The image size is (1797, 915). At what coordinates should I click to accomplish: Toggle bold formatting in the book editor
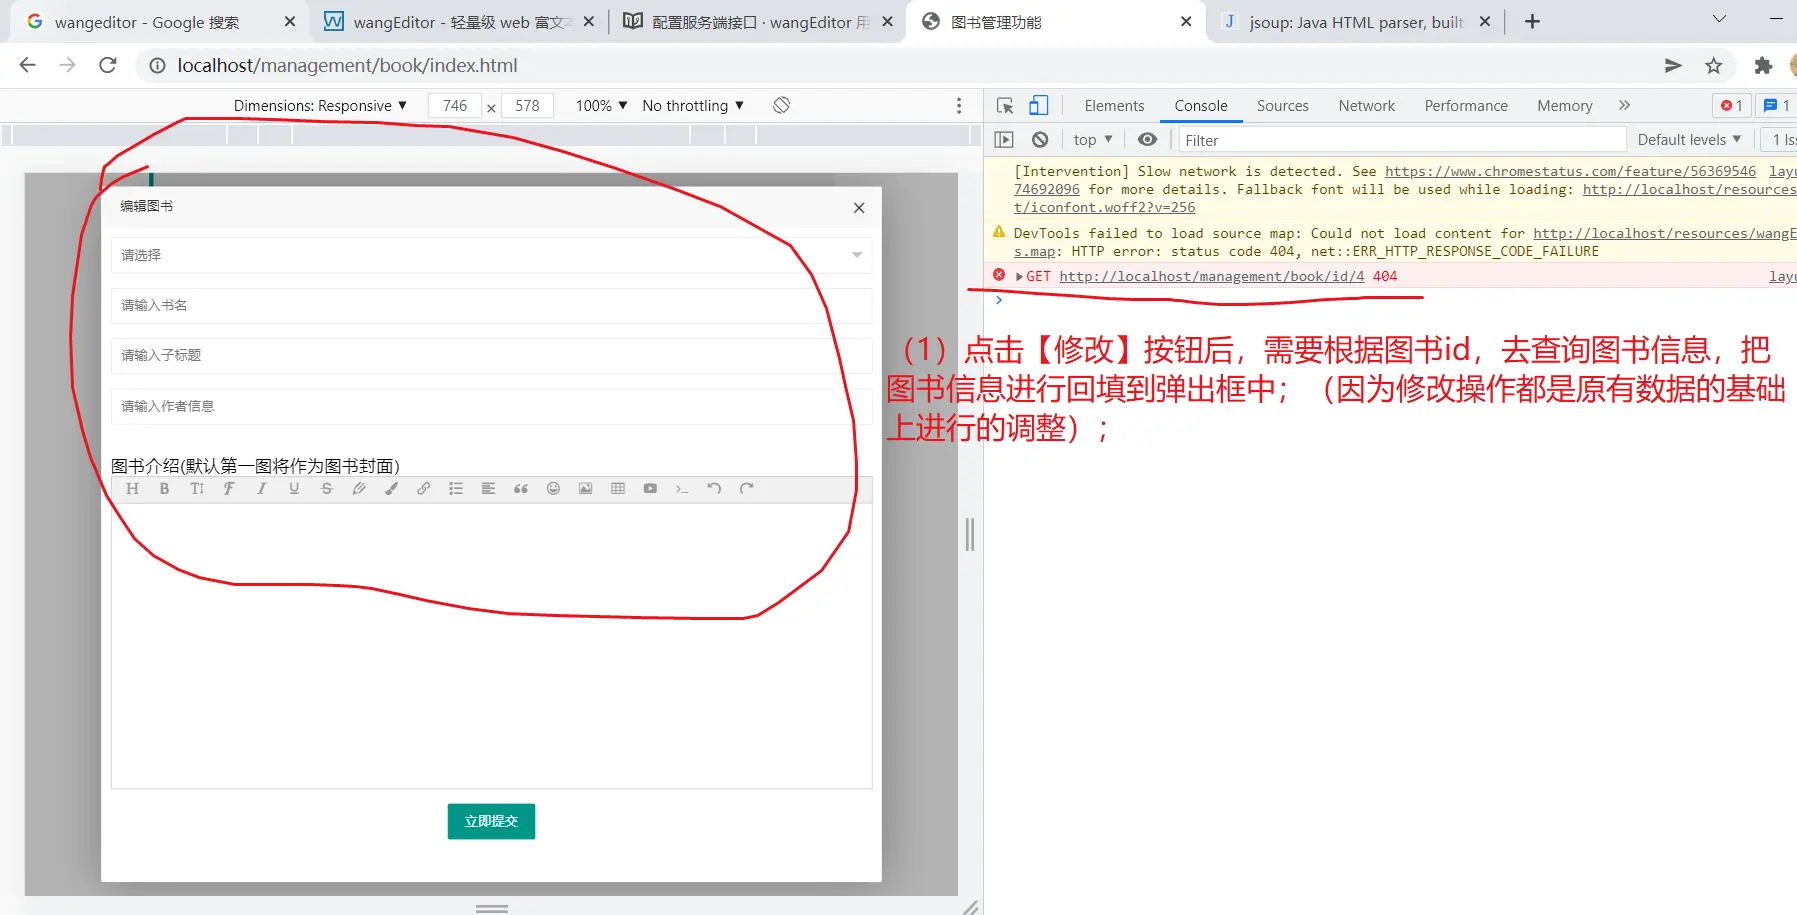pos(164,489)
